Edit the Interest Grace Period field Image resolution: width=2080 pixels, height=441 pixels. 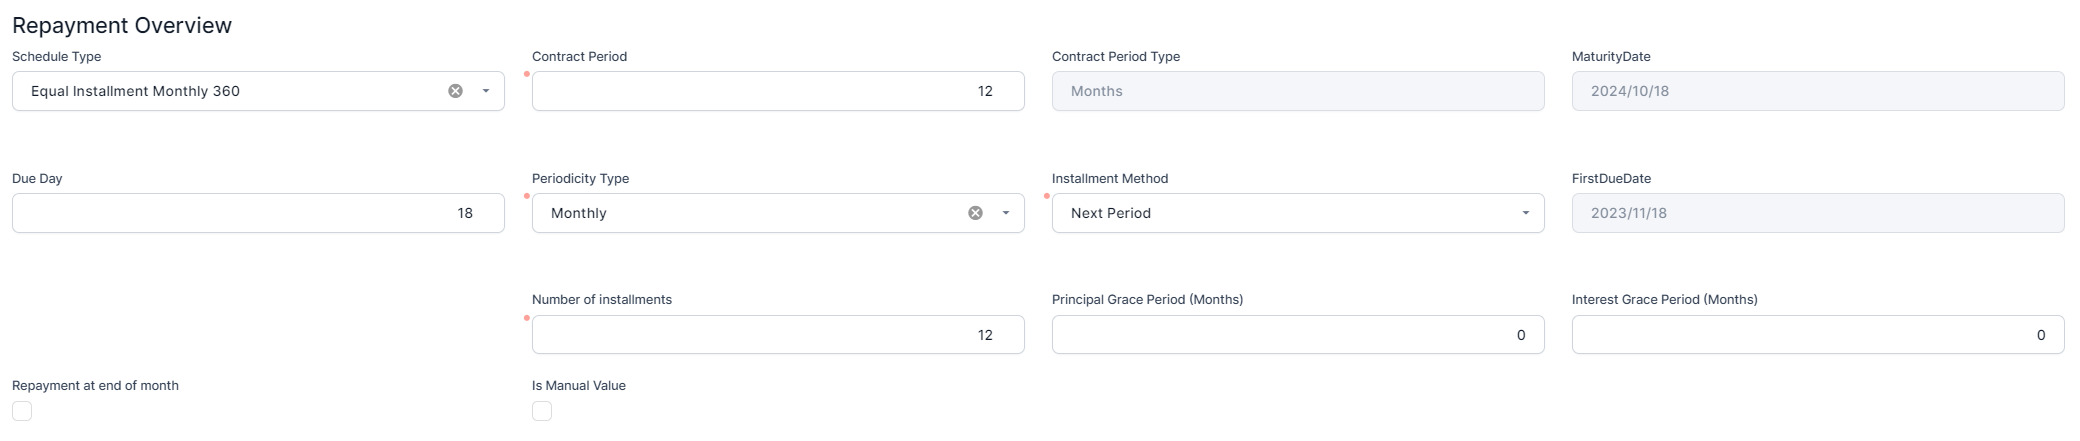tap(1817, 335)
